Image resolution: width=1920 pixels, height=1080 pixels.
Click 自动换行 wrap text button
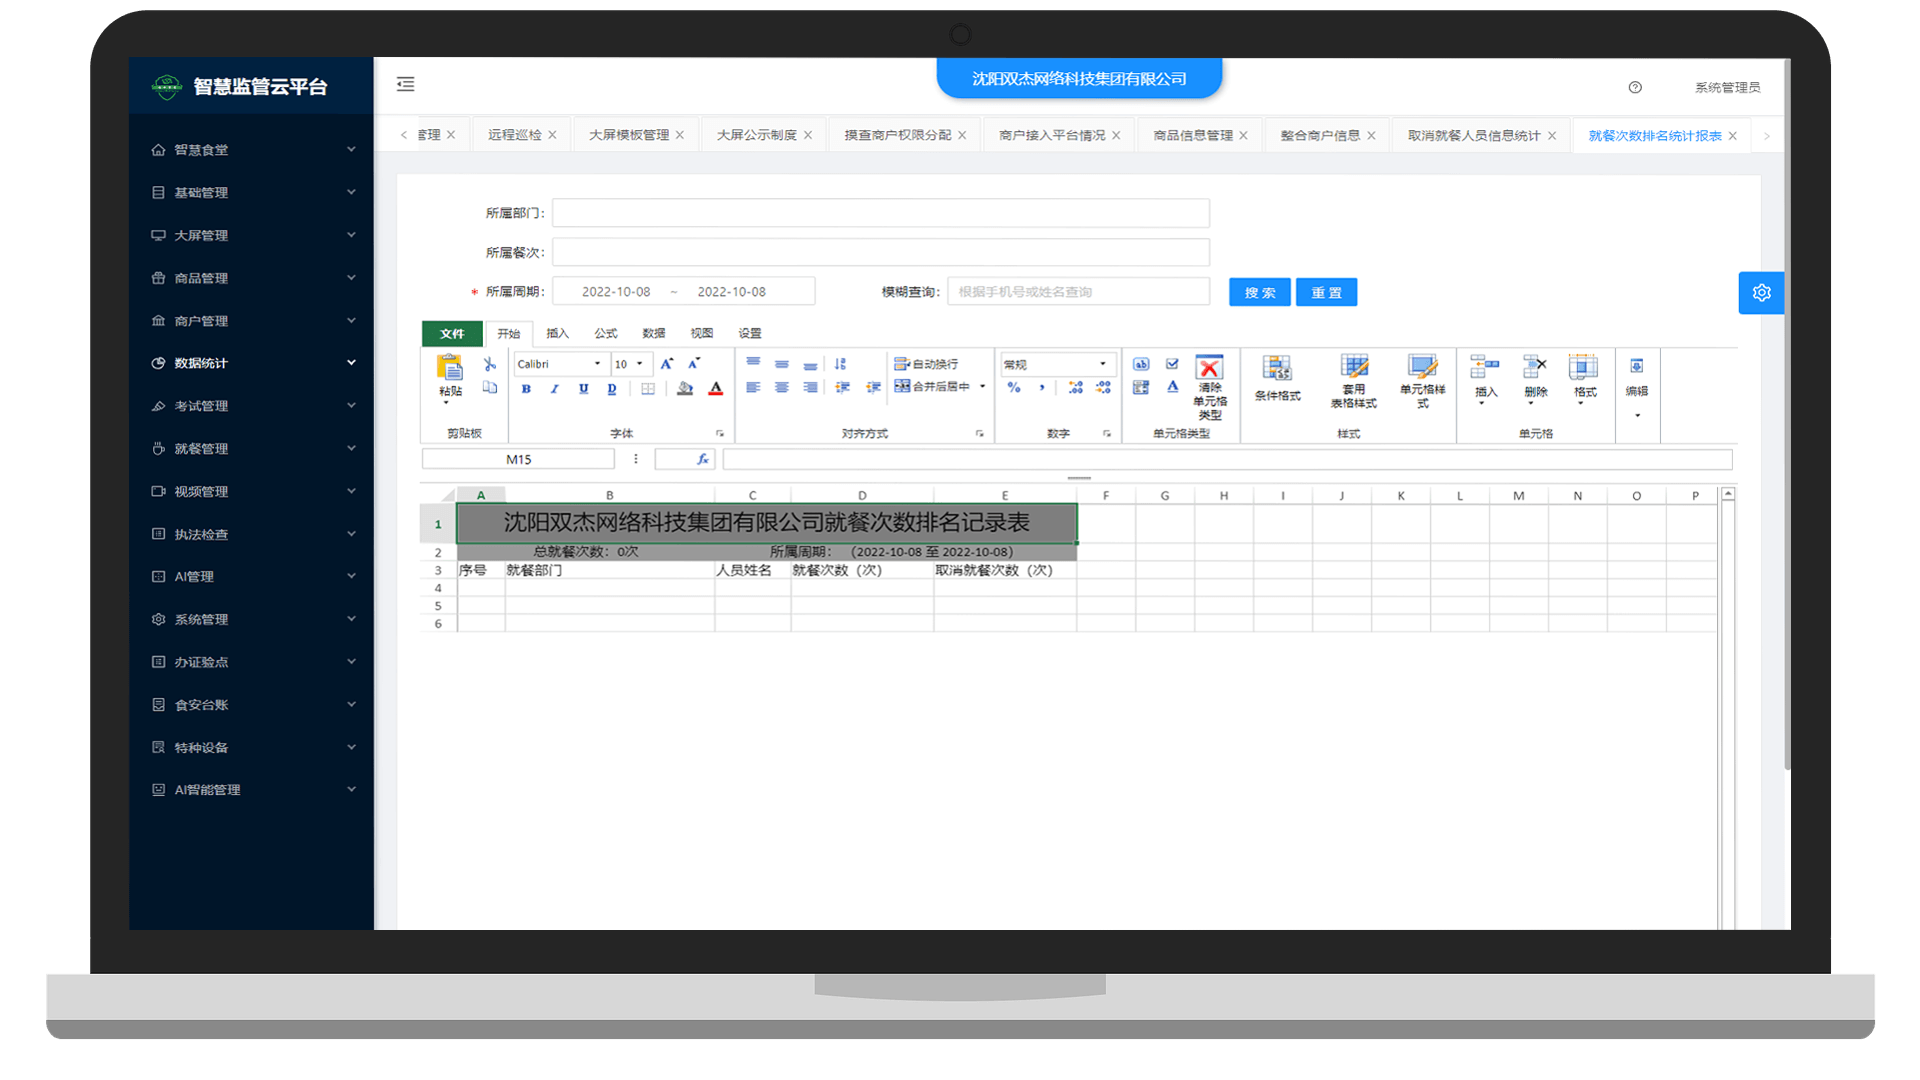926,364
